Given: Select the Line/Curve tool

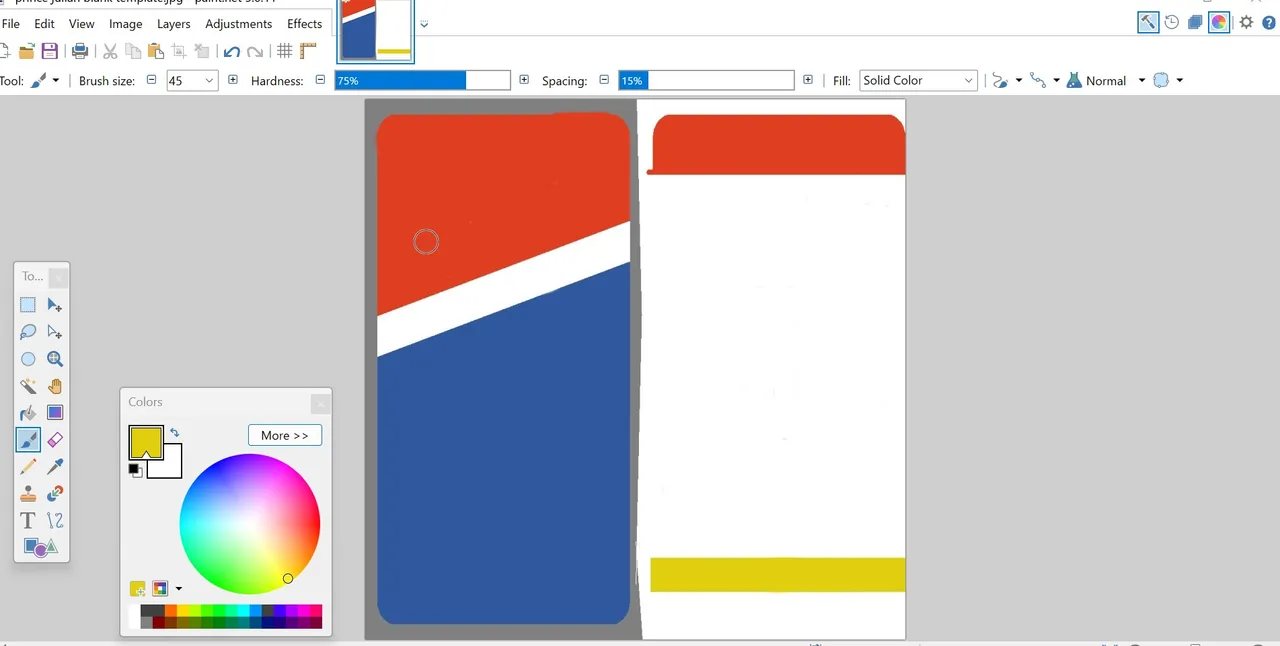Looking at the screenshot, I should coord(55,521).
